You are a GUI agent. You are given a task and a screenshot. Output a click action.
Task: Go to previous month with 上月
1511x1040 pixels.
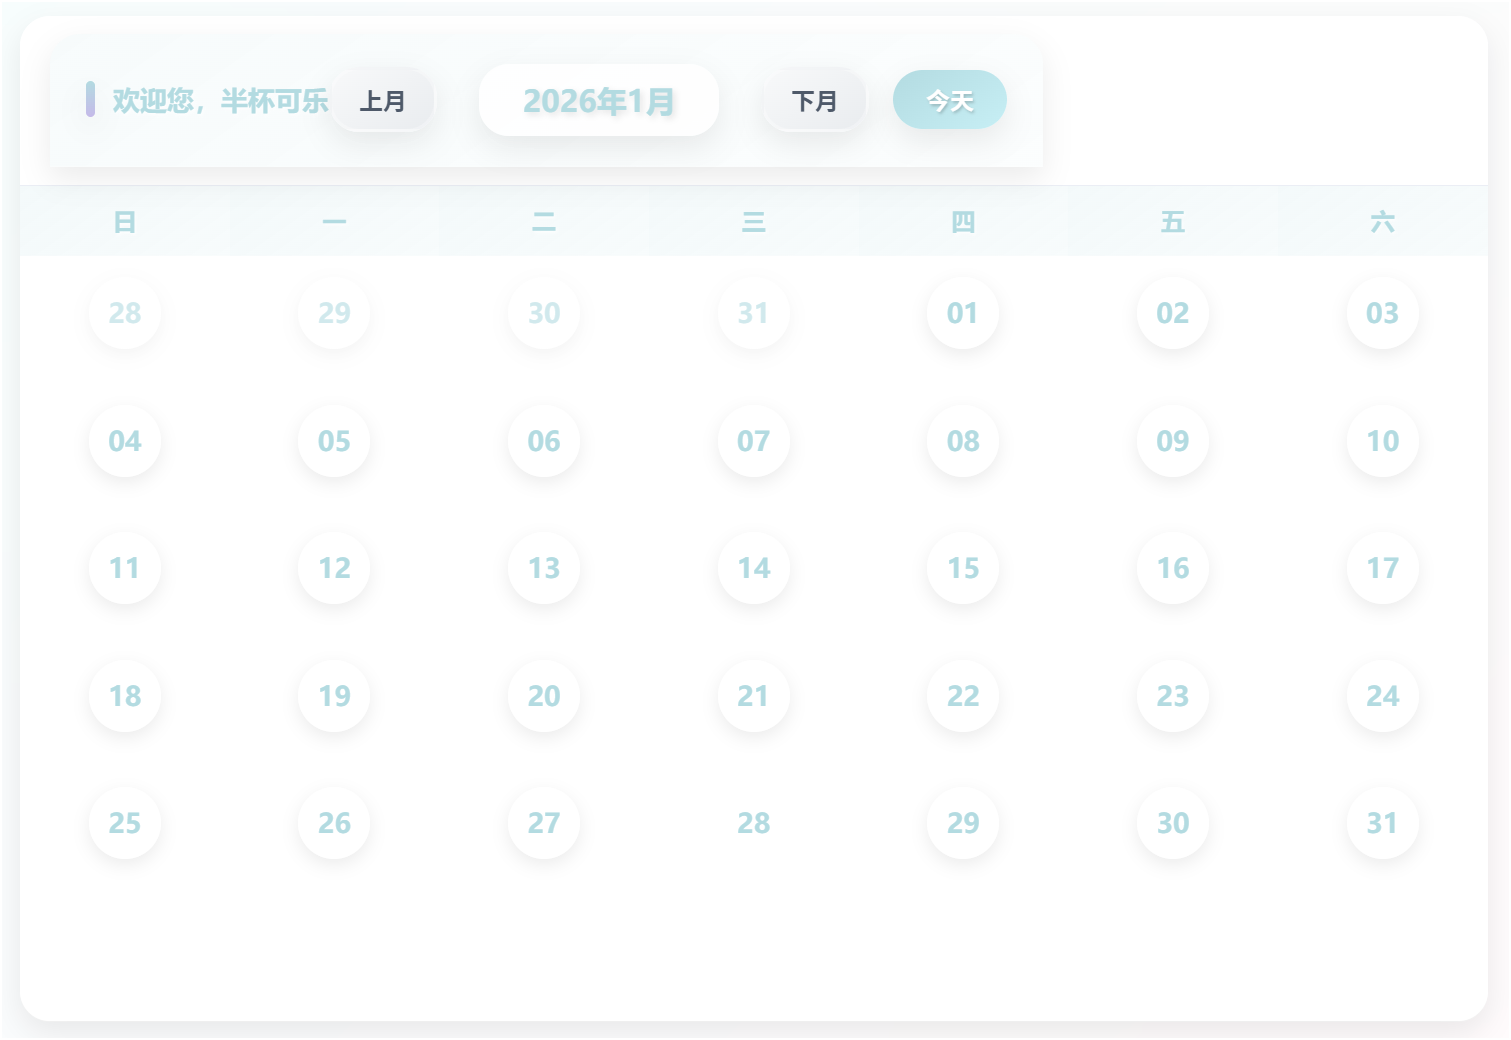382,101
